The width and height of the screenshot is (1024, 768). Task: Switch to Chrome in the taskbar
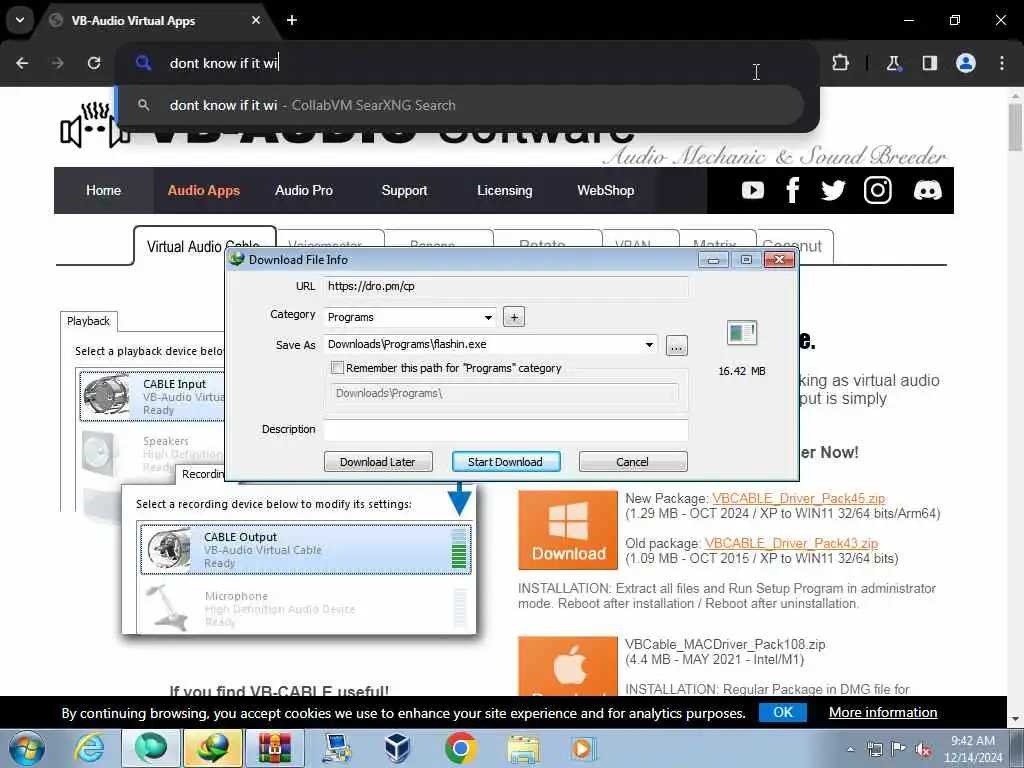pyautogui.click(x=460, y=748)
